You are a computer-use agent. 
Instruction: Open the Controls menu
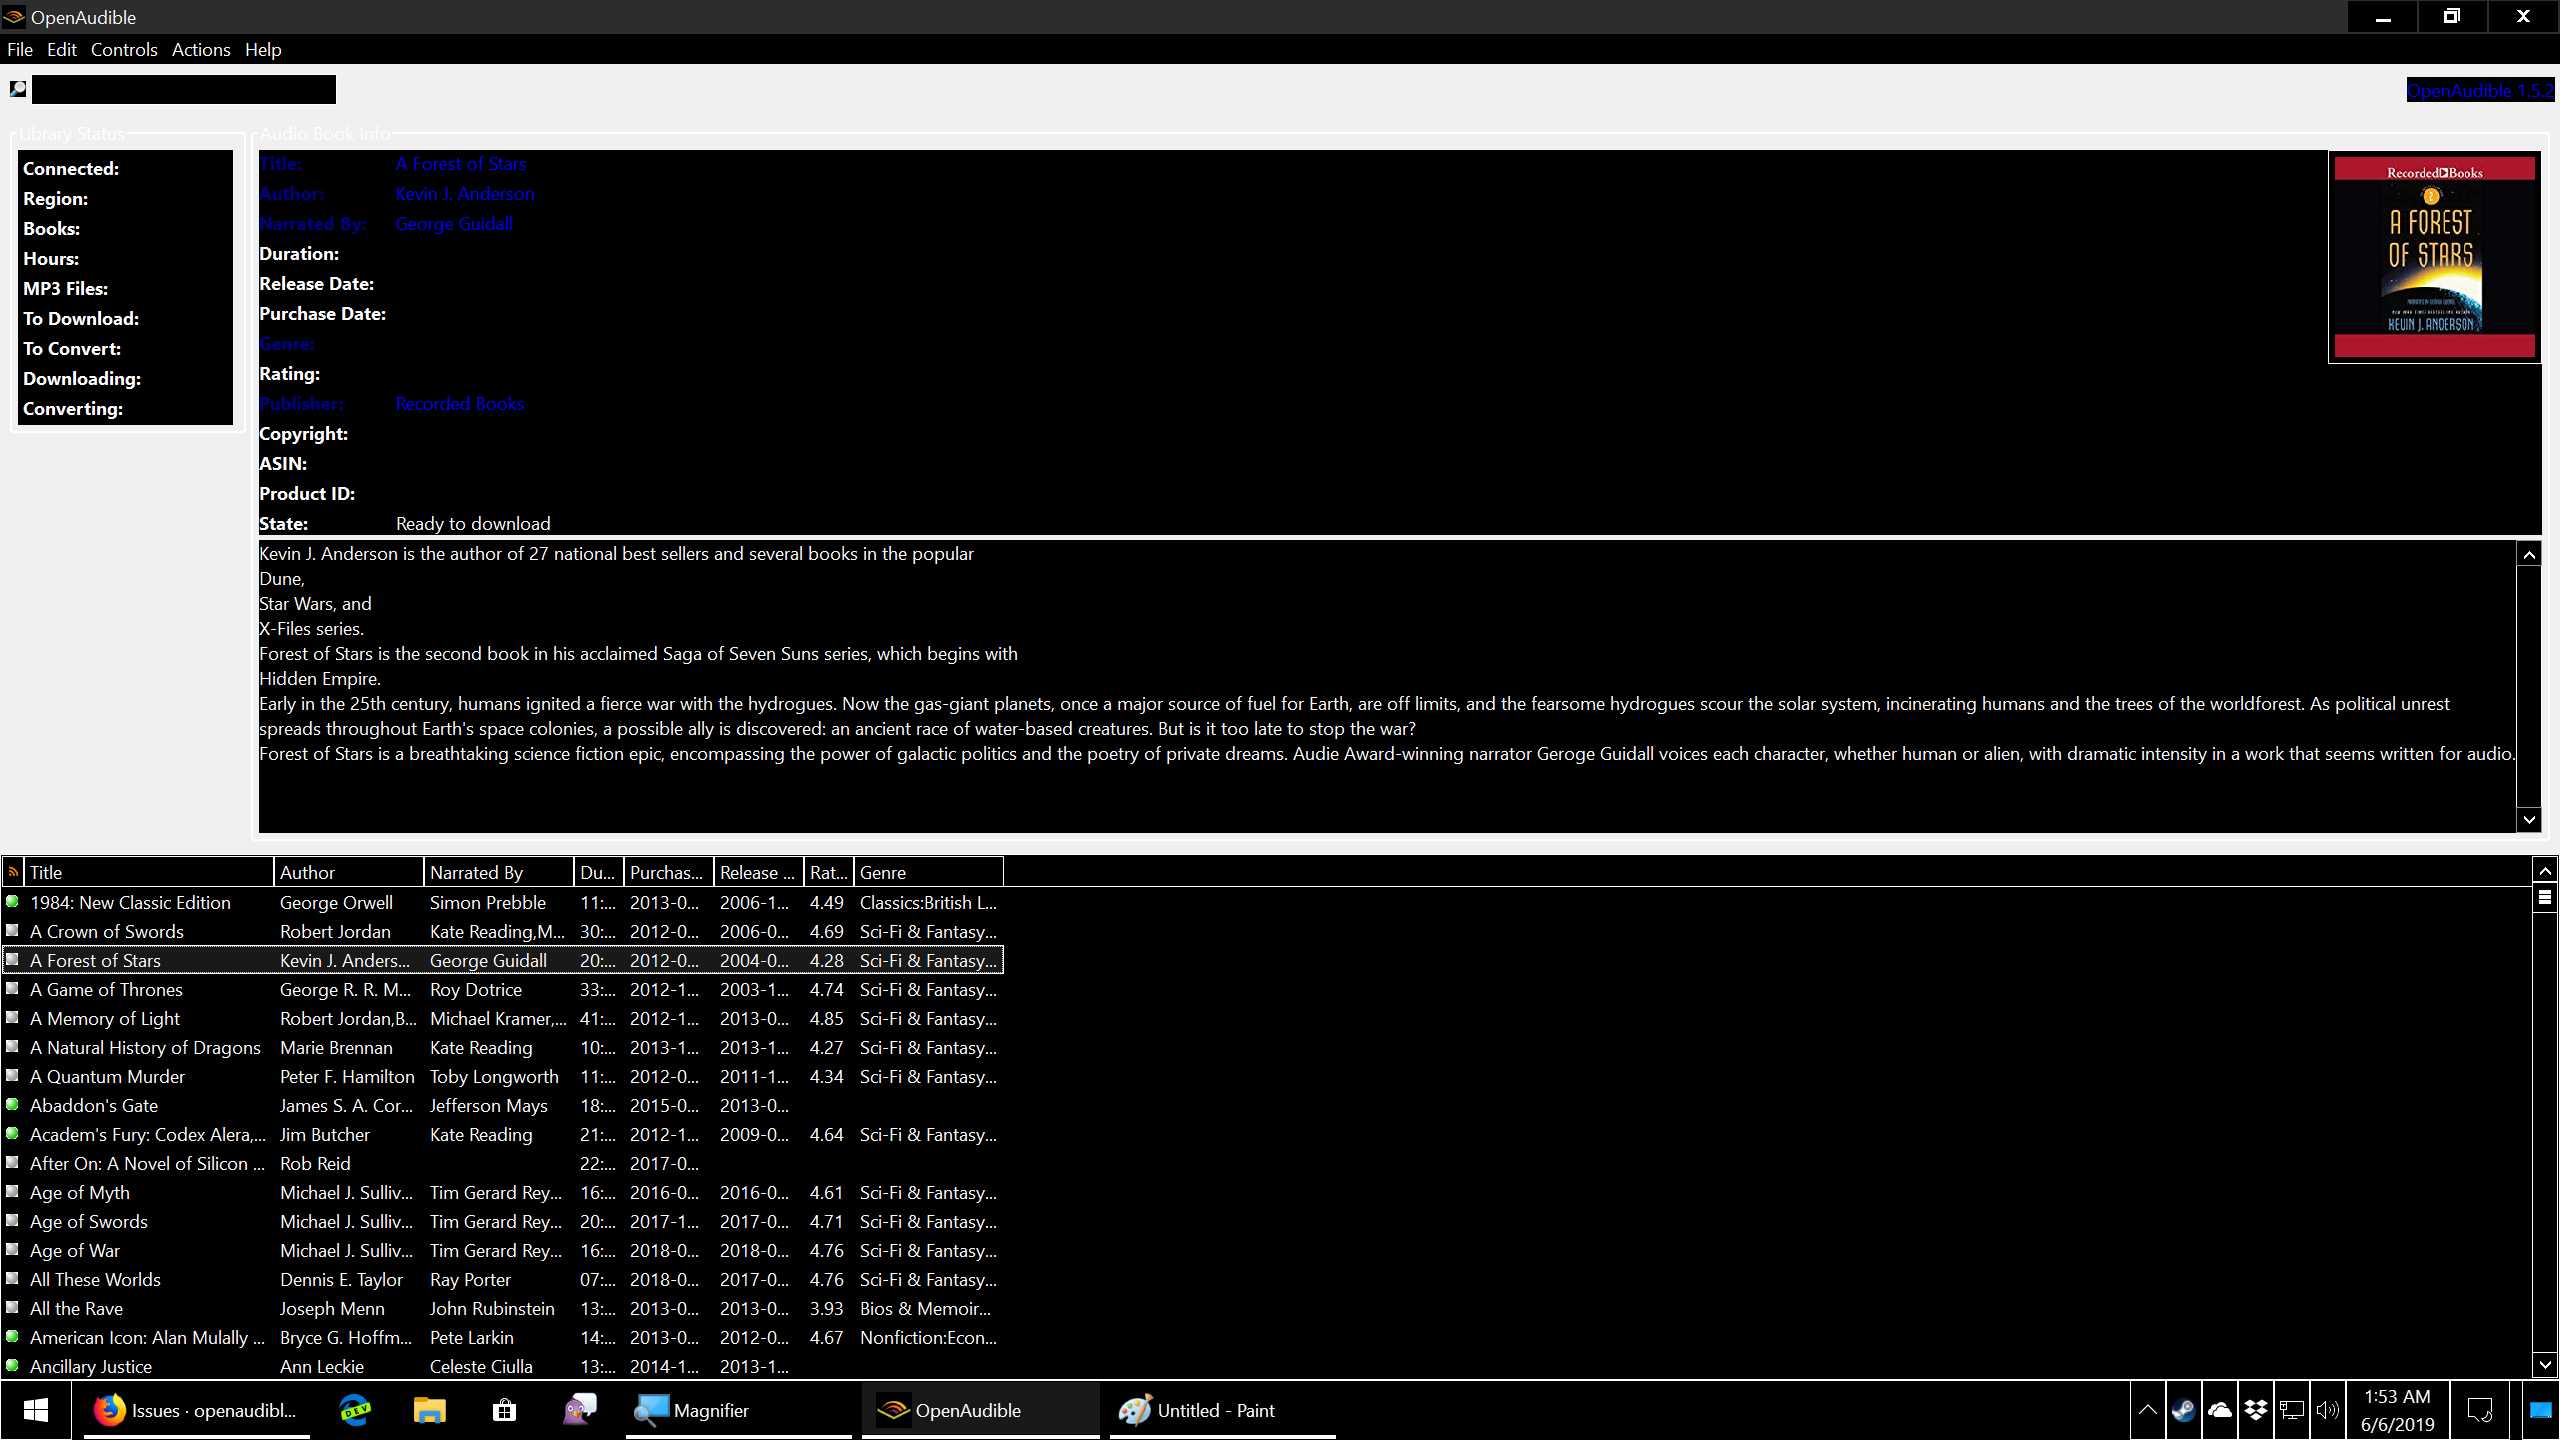point(124,49)
